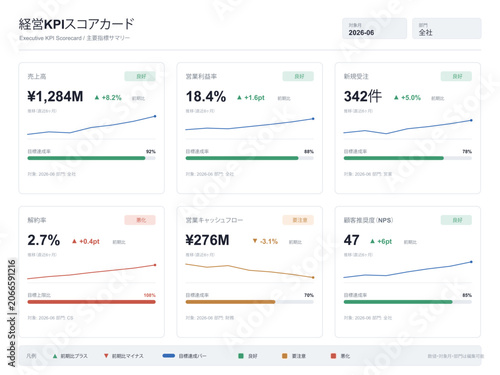Click the red square 悪化 legend icon

click(x=333, y=356)
